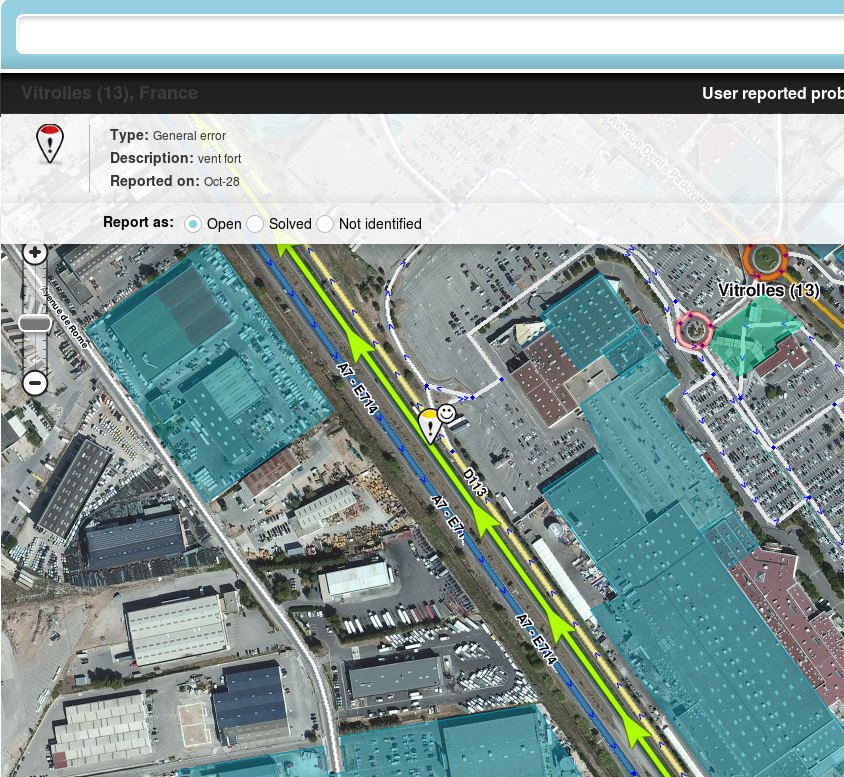Click the Vitrolles (13) city label on map
The image size is (844, 777).
pyautogui.click(x=768, y=291)
